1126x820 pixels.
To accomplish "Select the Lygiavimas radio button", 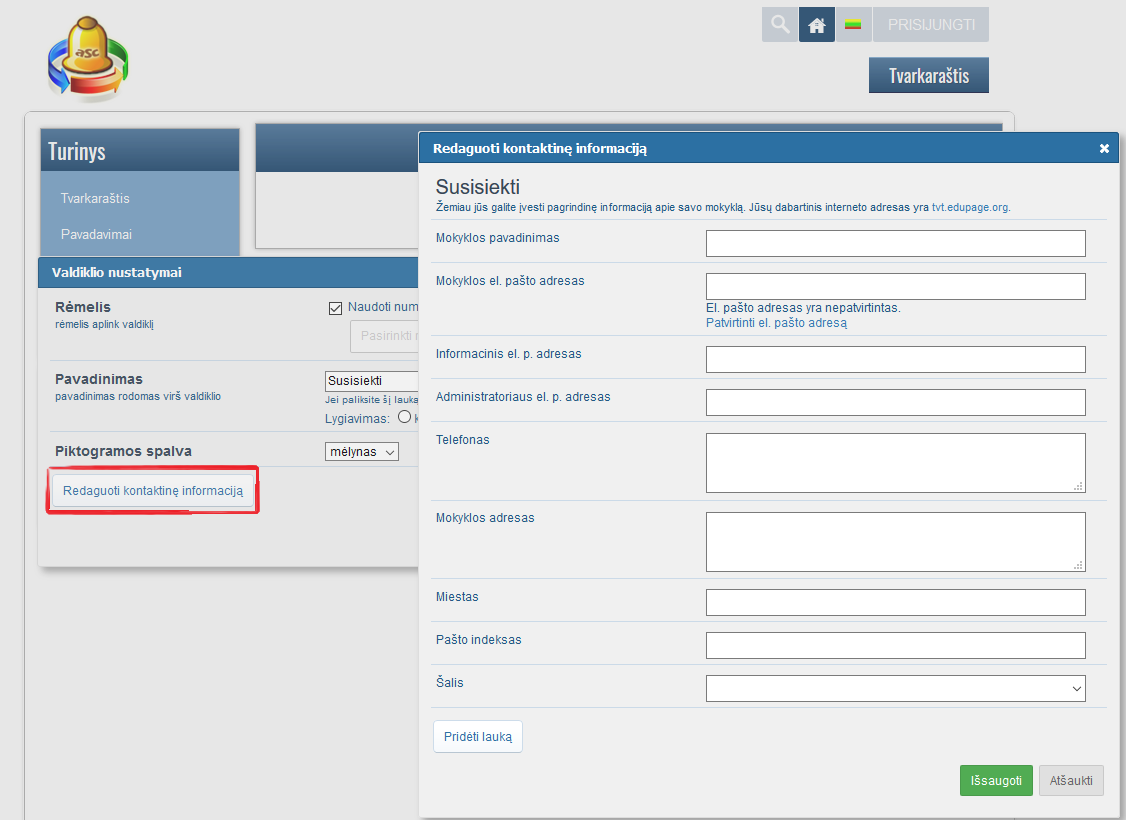I will click(405, 418).
